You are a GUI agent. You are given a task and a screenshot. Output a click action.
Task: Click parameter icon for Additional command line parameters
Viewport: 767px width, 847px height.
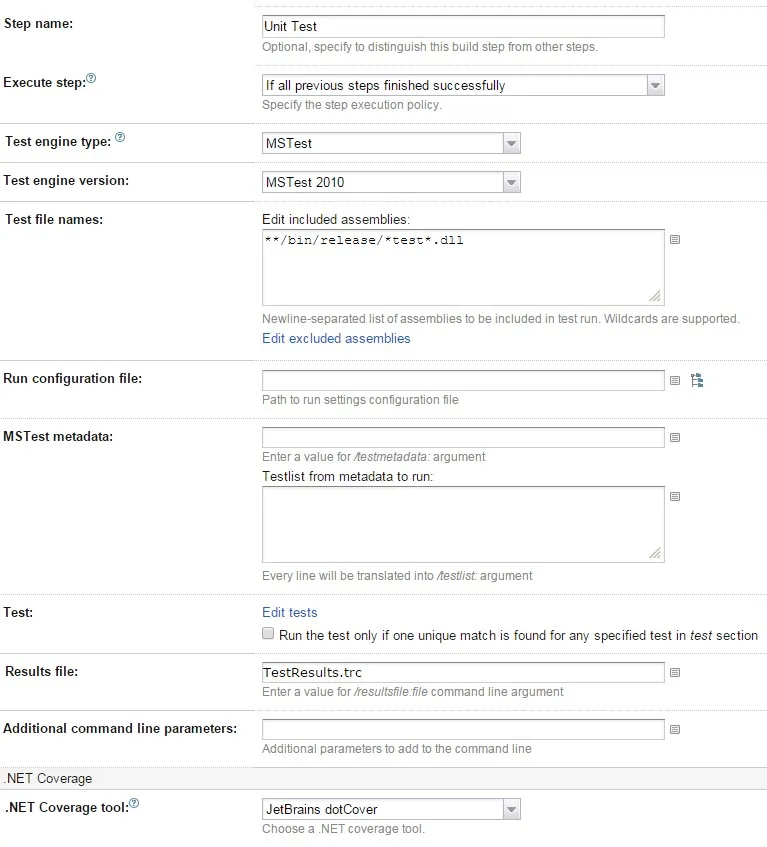[x=675, y=730]
